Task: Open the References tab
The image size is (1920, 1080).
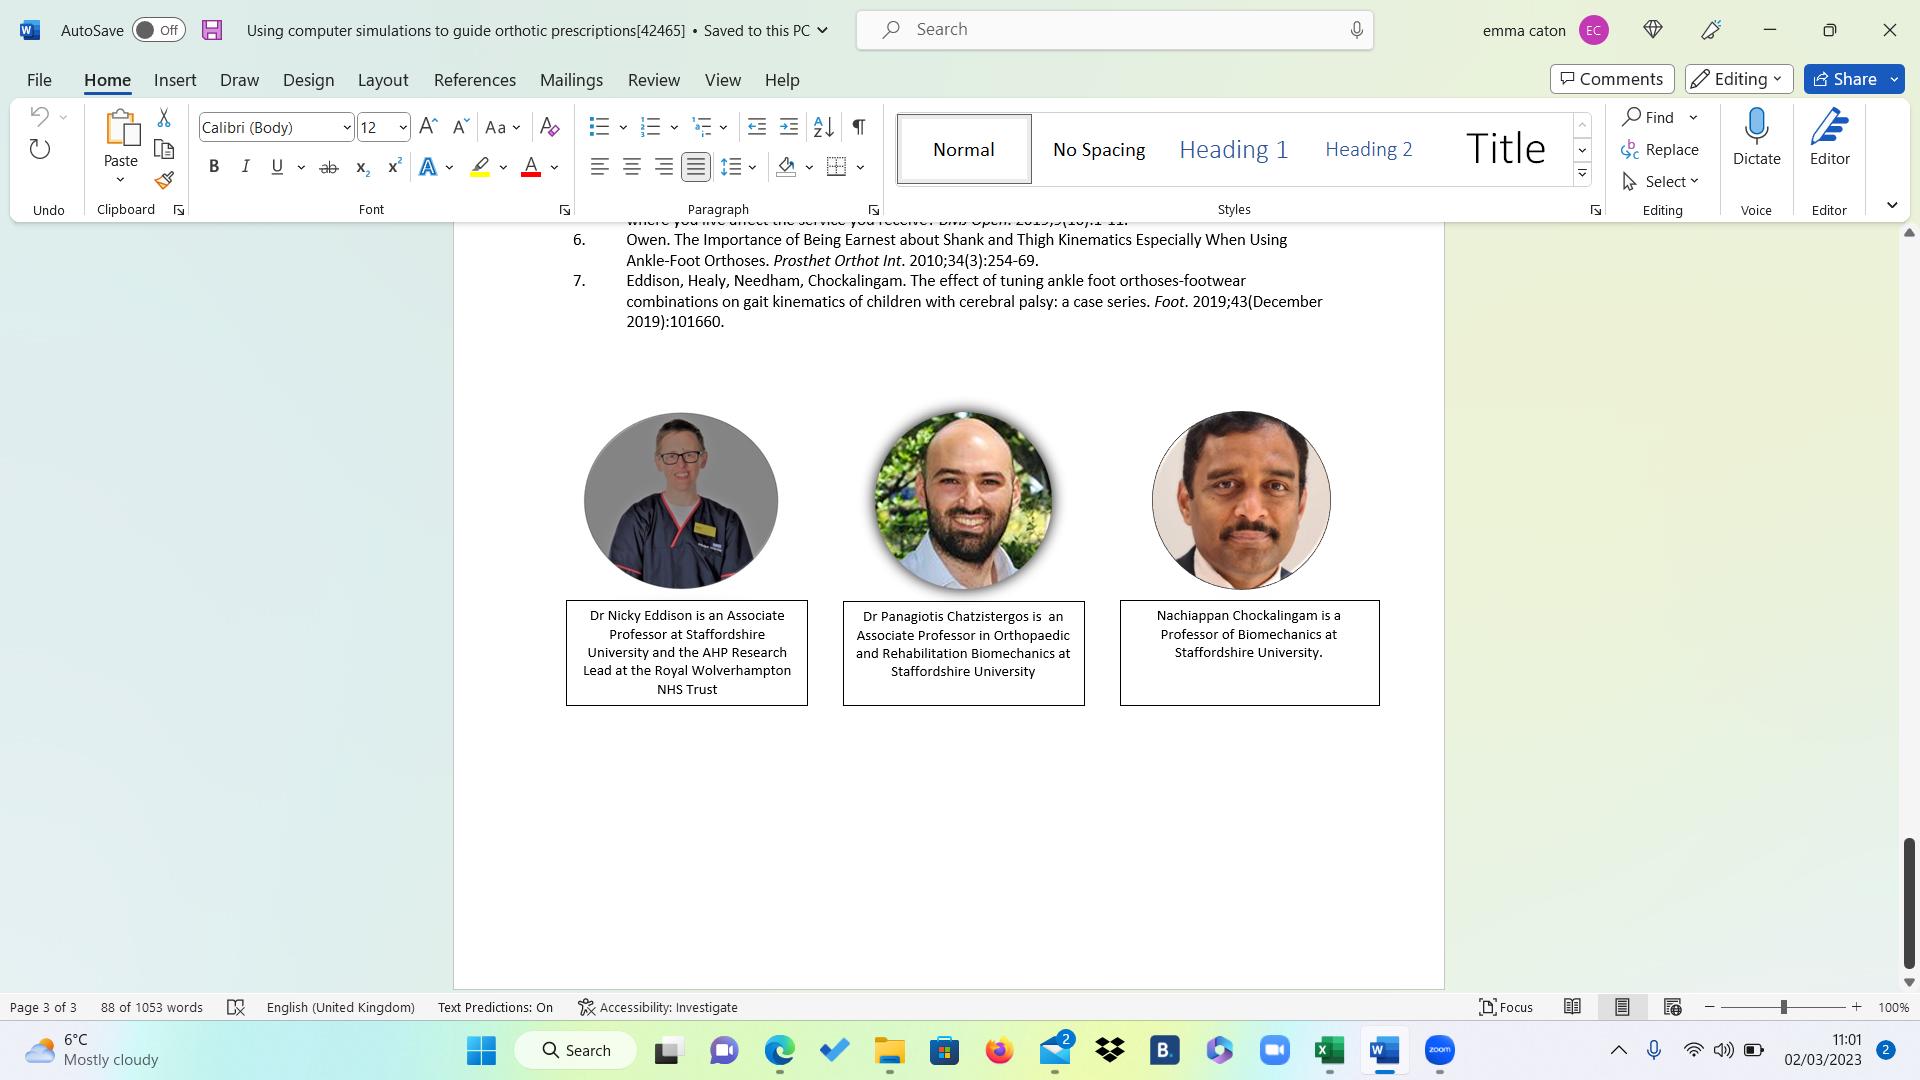Action: tap(474, 80)
